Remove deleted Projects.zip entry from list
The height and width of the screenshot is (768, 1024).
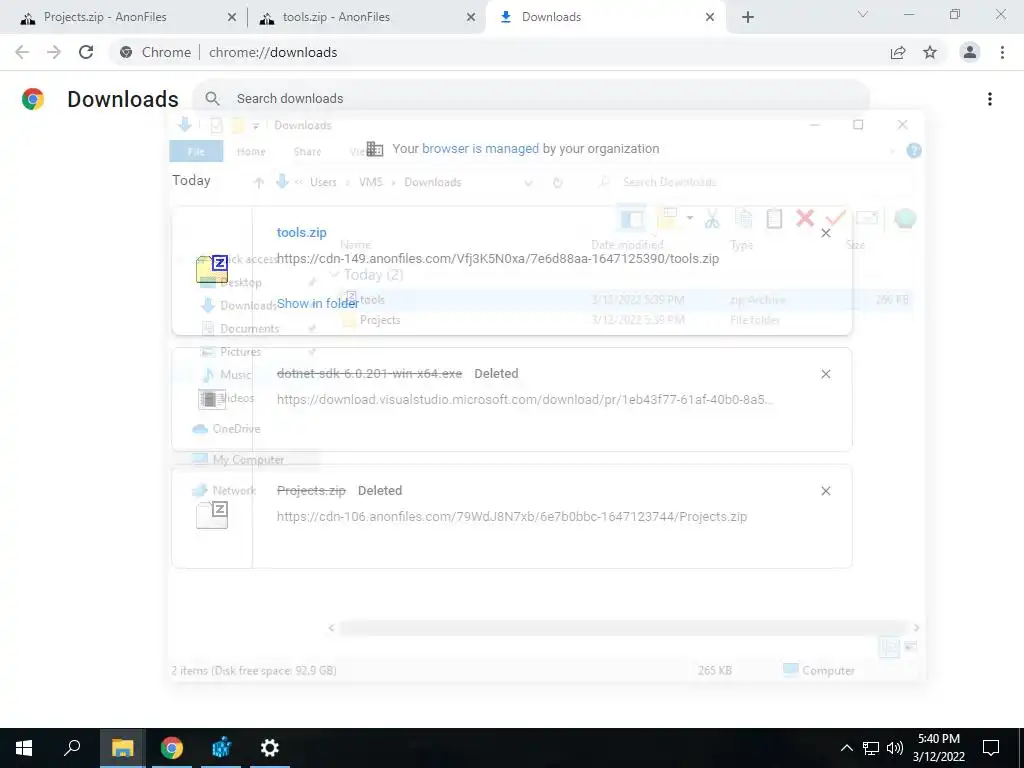pyautogui.click(x=825, y=491)
